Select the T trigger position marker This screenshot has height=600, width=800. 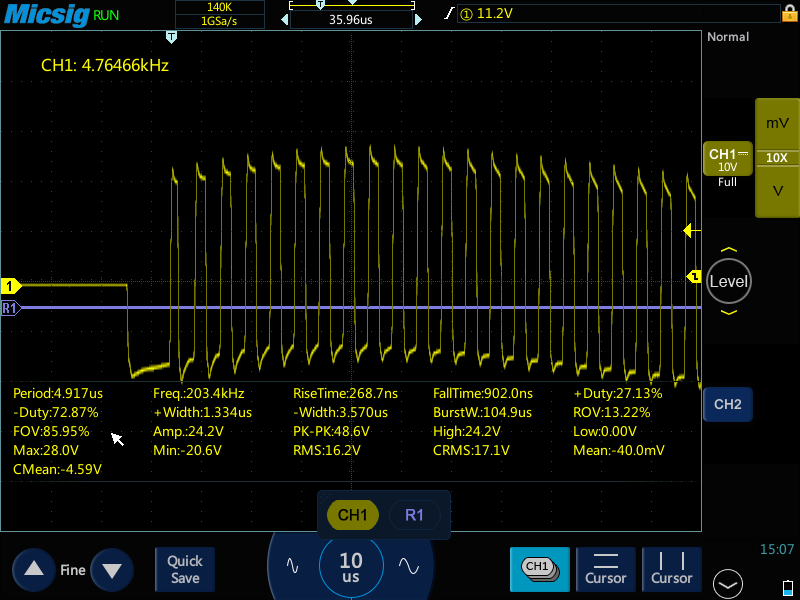click(171, 37)
